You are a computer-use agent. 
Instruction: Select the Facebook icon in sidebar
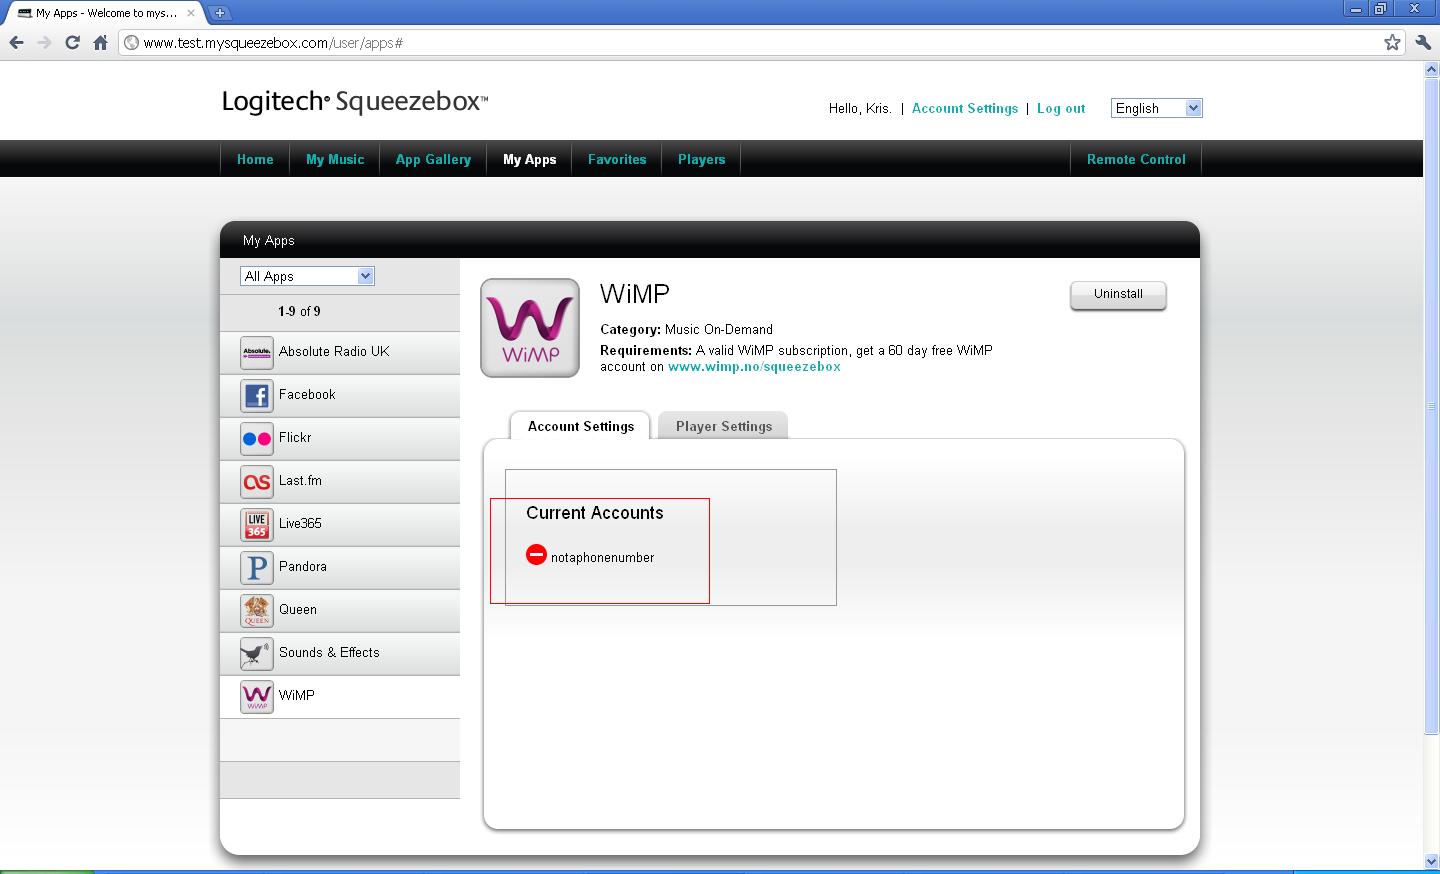click(257, 396)
